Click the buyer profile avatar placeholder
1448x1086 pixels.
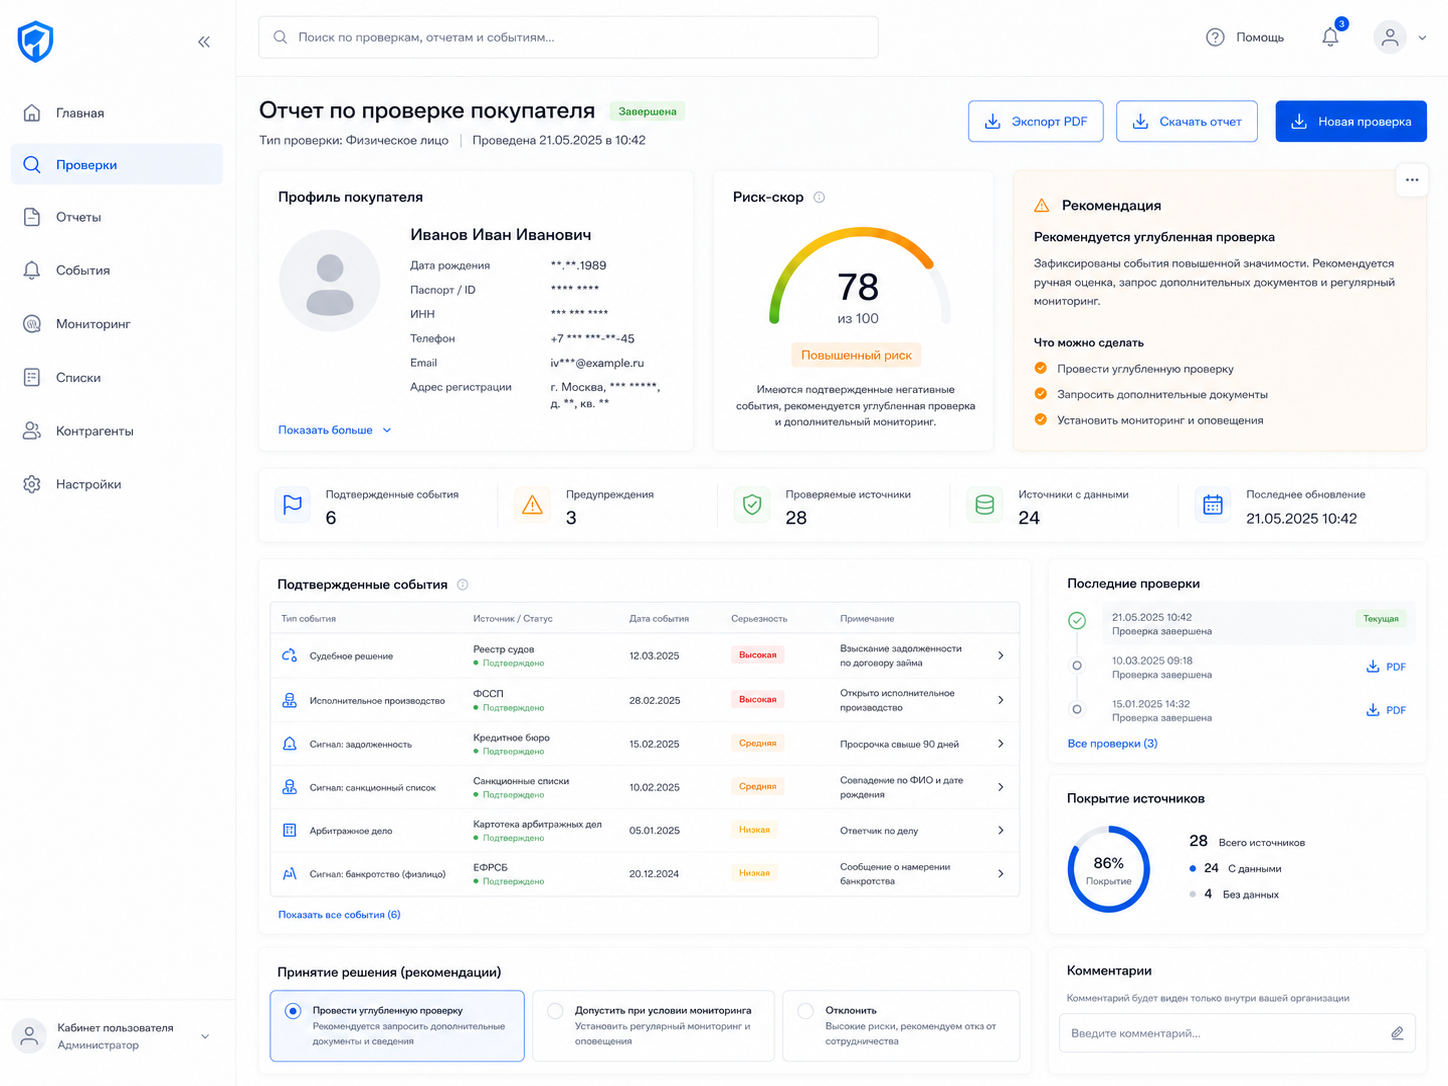click(x=329, y=281)
